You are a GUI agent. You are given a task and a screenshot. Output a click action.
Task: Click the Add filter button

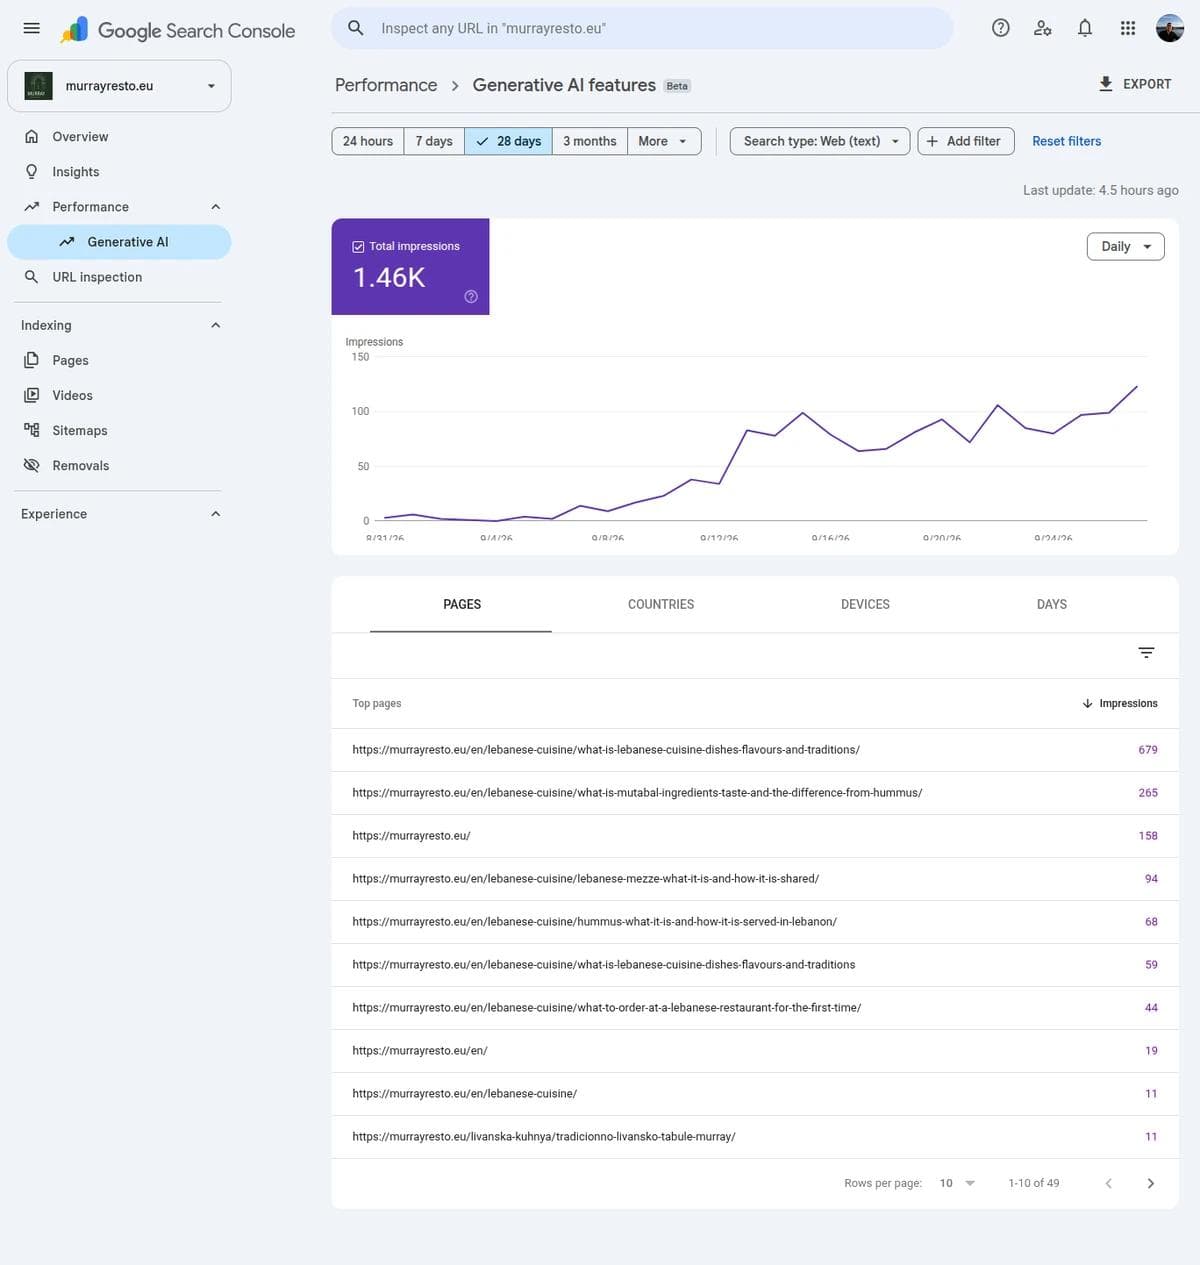pos(966,141)
